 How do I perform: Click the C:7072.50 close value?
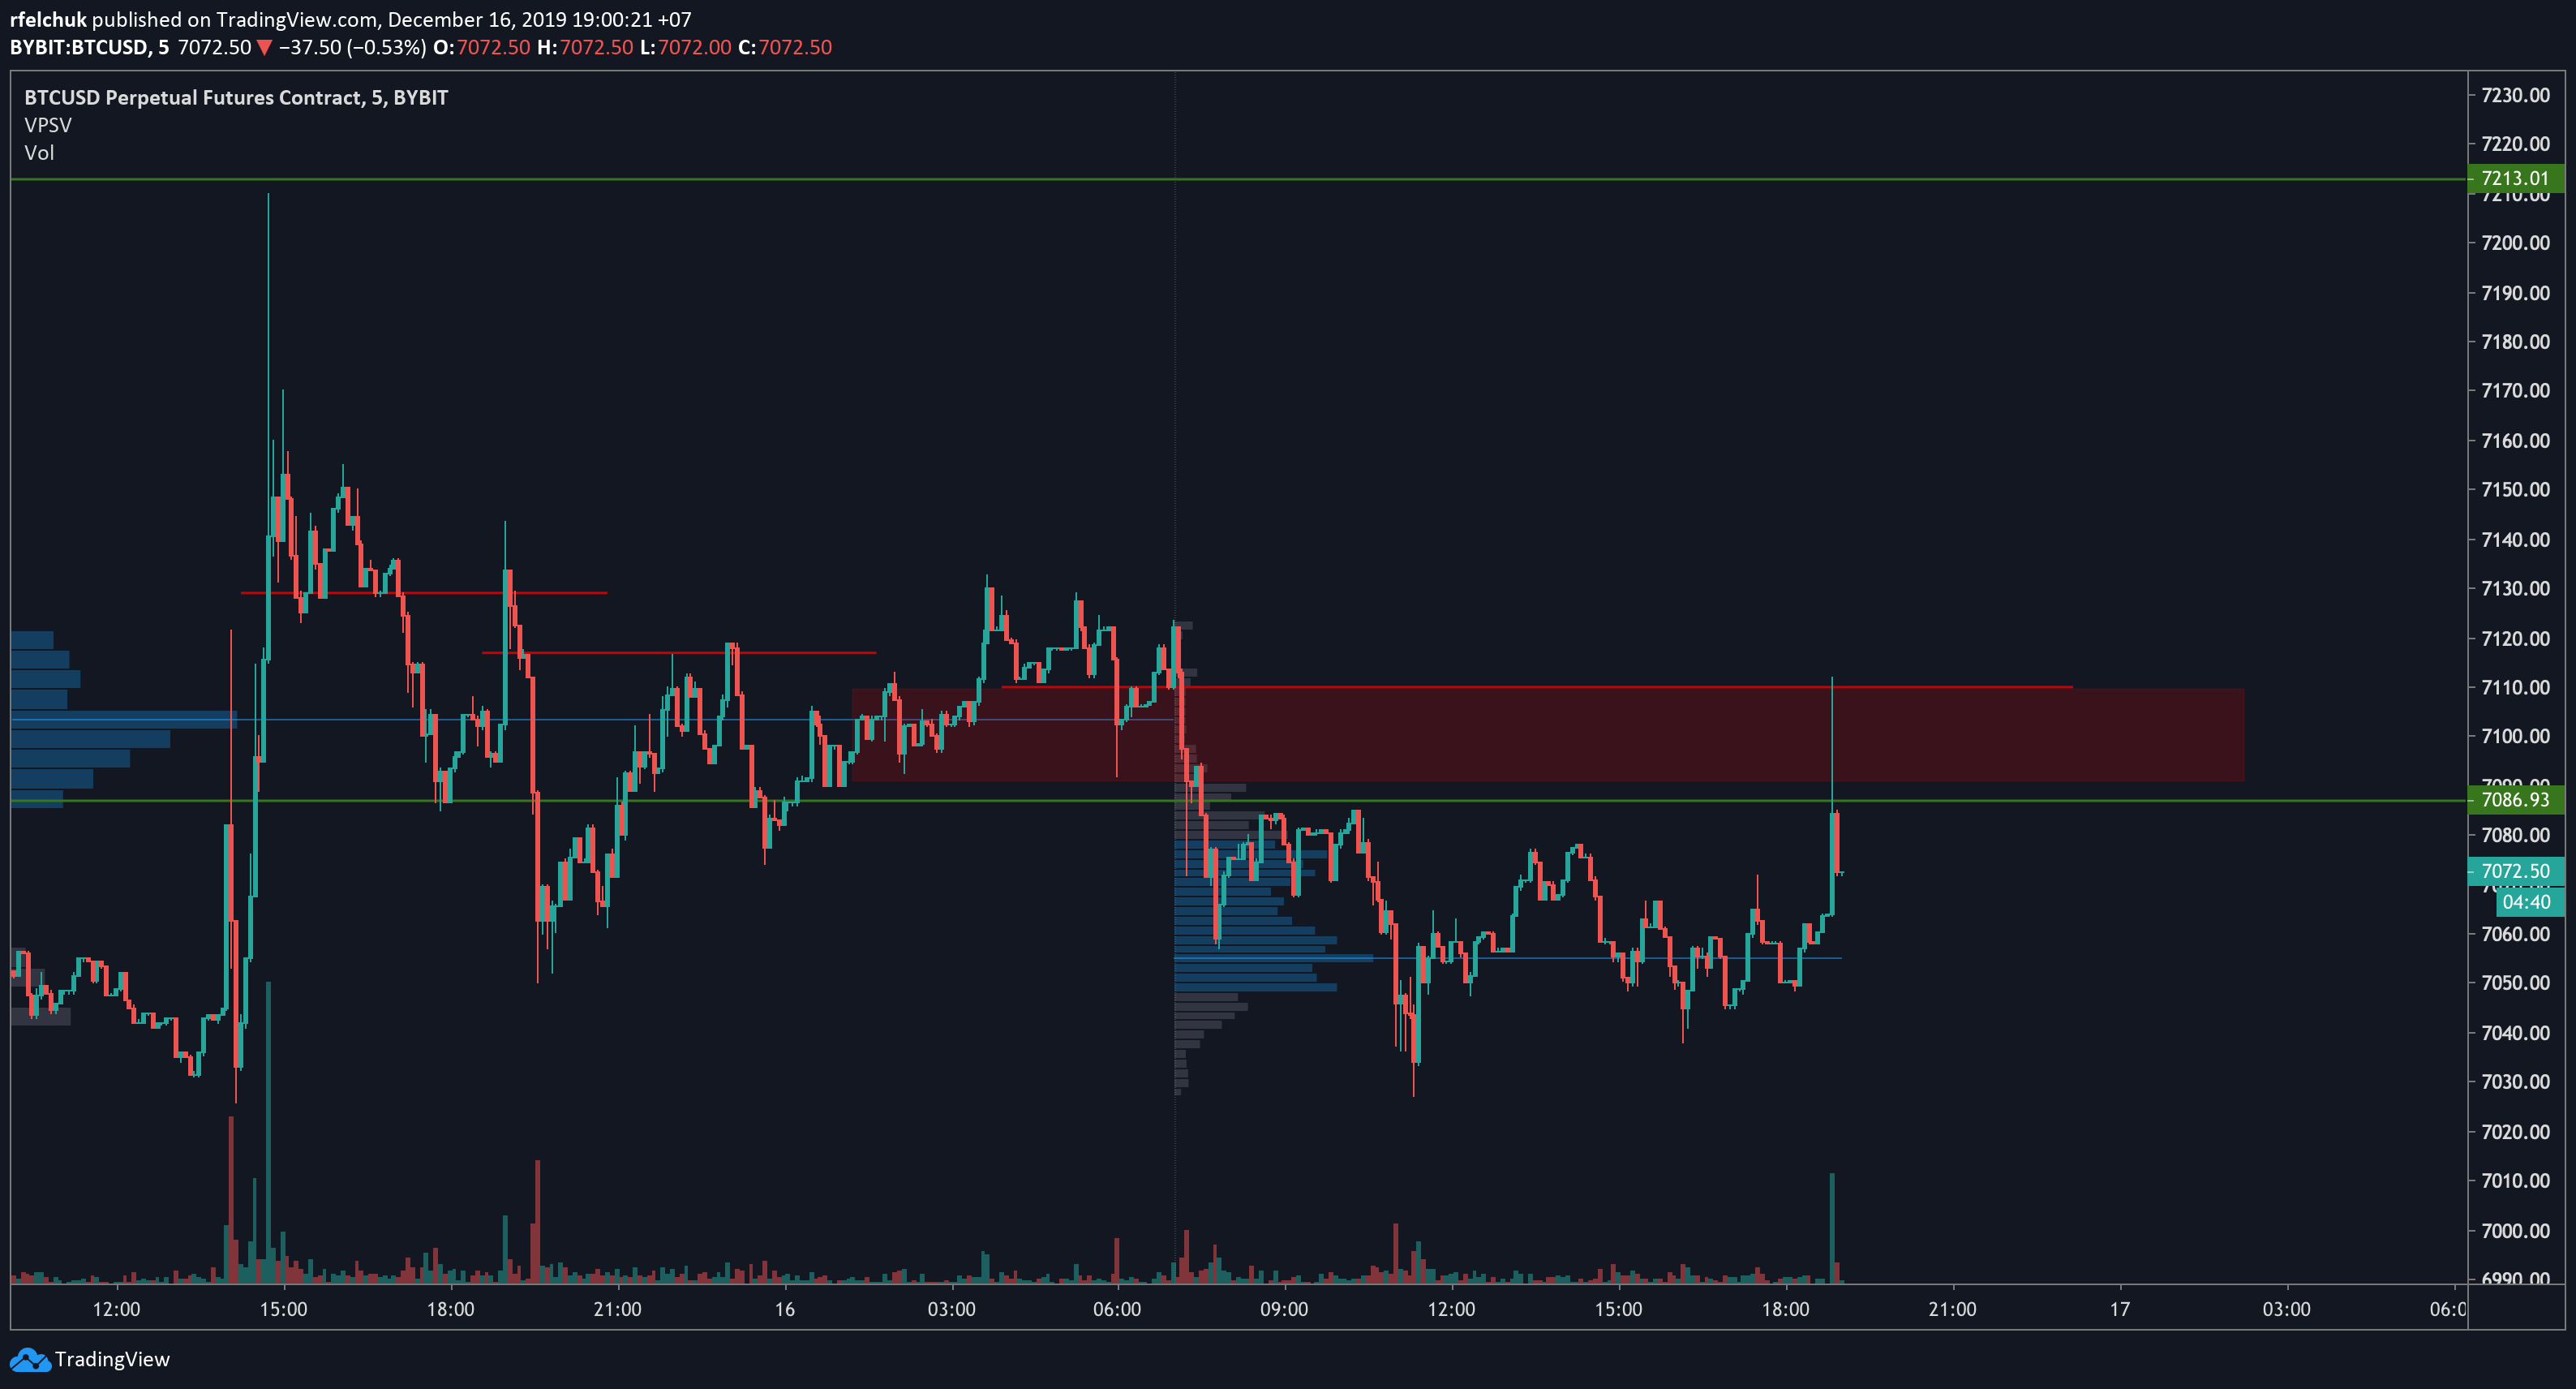coord(785,47)
